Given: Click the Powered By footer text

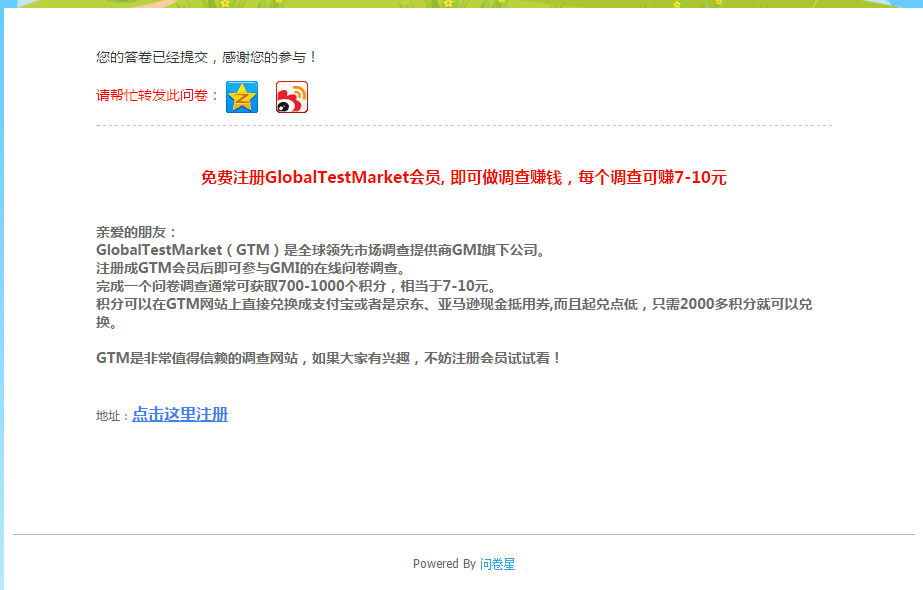Looking at the screenshot, I should pyautogui.click(x=444, y=564).
